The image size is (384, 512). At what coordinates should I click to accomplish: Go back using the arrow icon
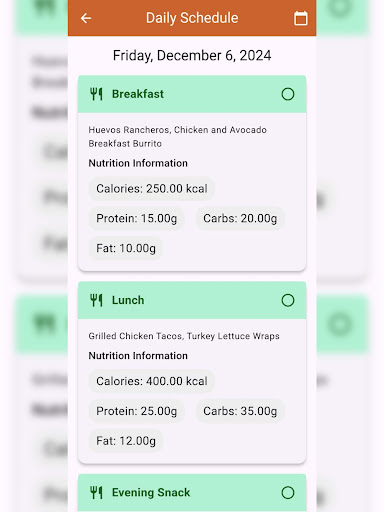tap(86, 18)
